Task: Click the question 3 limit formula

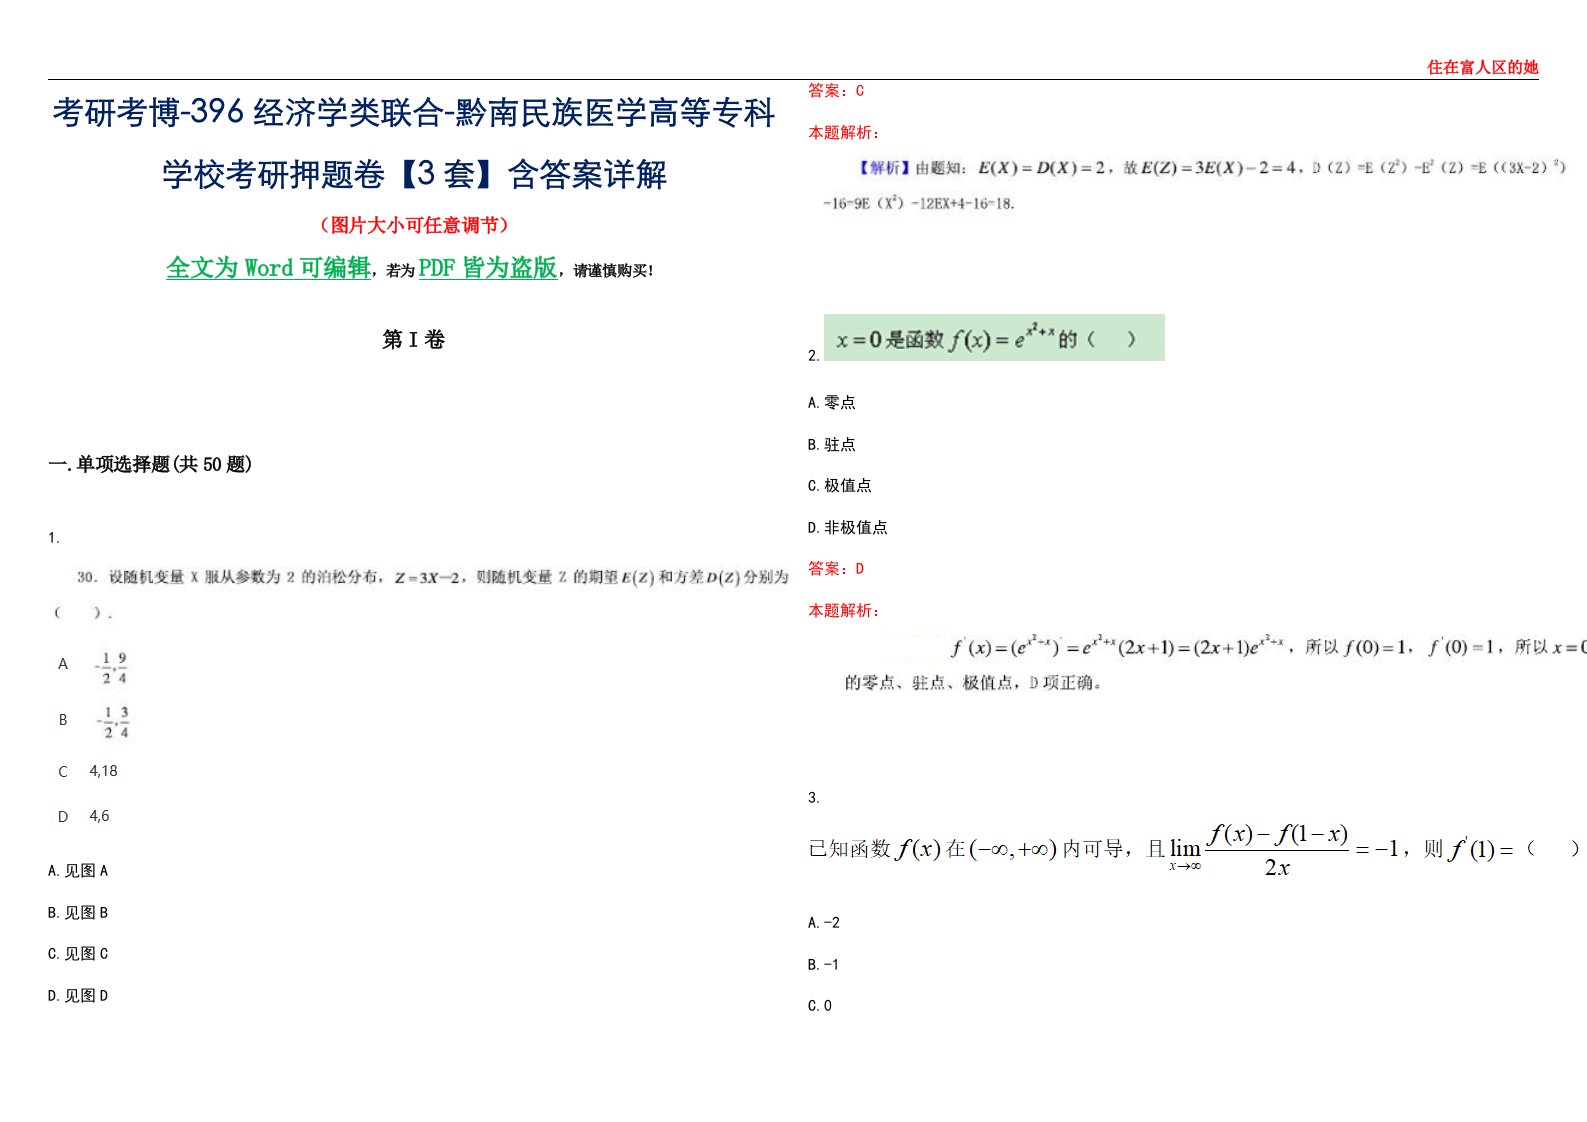Action: pos(1194,850)
